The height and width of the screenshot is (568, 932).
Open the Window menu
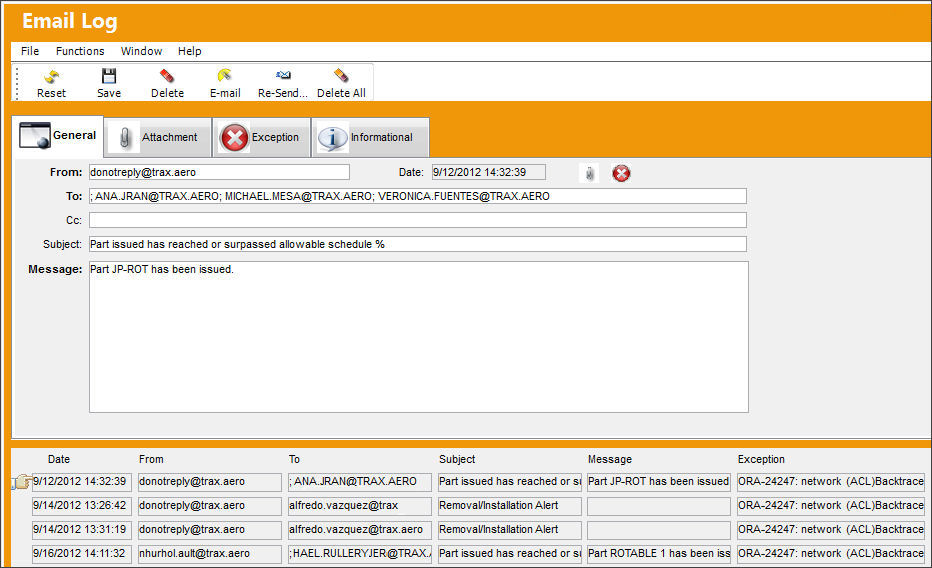pyautogui.click(x=141, y=51)
